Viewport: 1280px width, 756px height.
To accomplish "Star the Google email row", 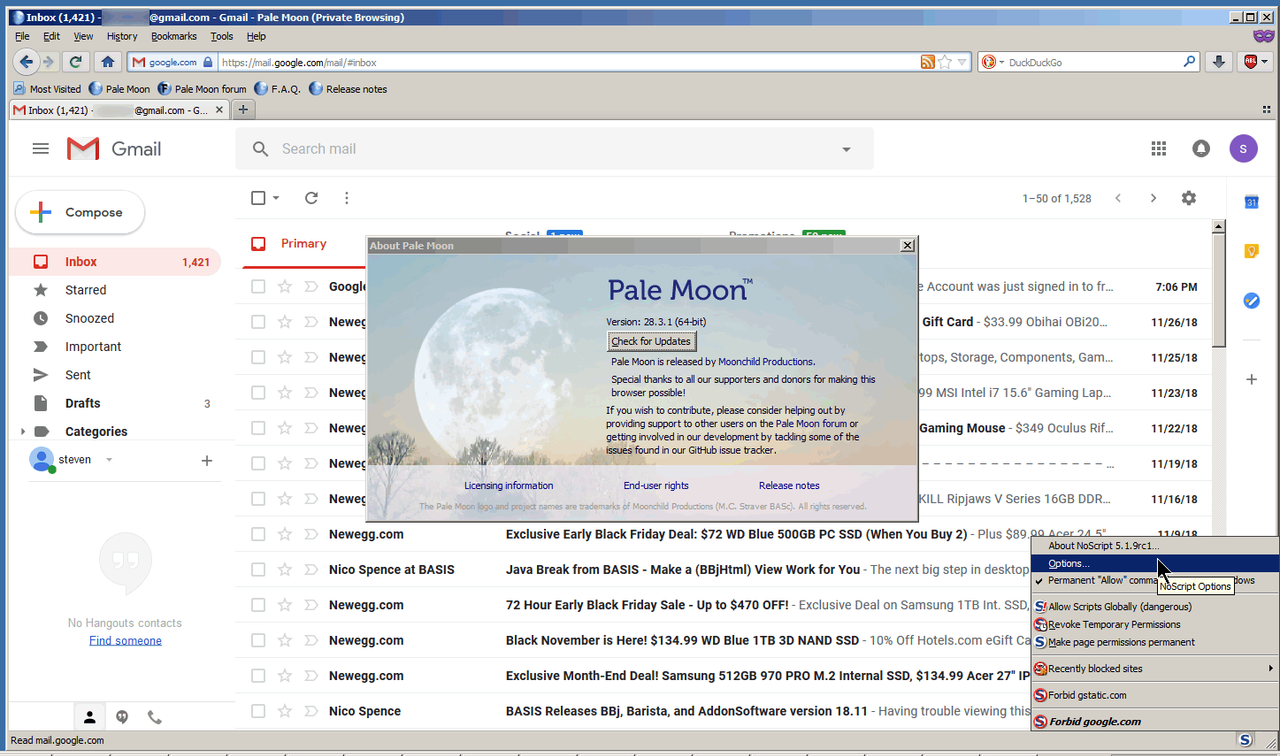I will (285, 287).
